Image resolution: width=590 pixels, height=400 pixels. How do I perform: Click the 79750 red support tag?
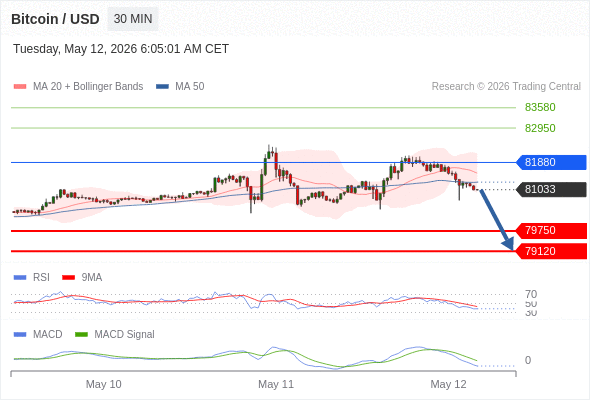550,230
